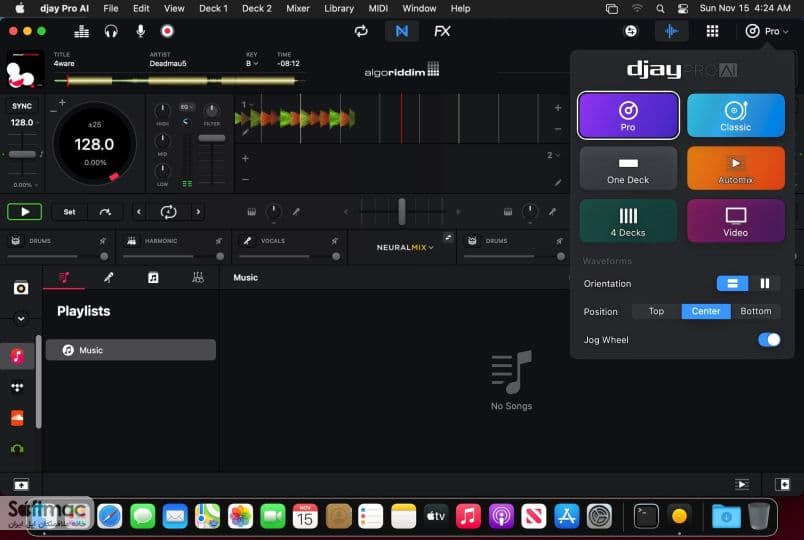Click the crossfader handle
This screenshot has width=804, height=540.
(x=402, y=211)
